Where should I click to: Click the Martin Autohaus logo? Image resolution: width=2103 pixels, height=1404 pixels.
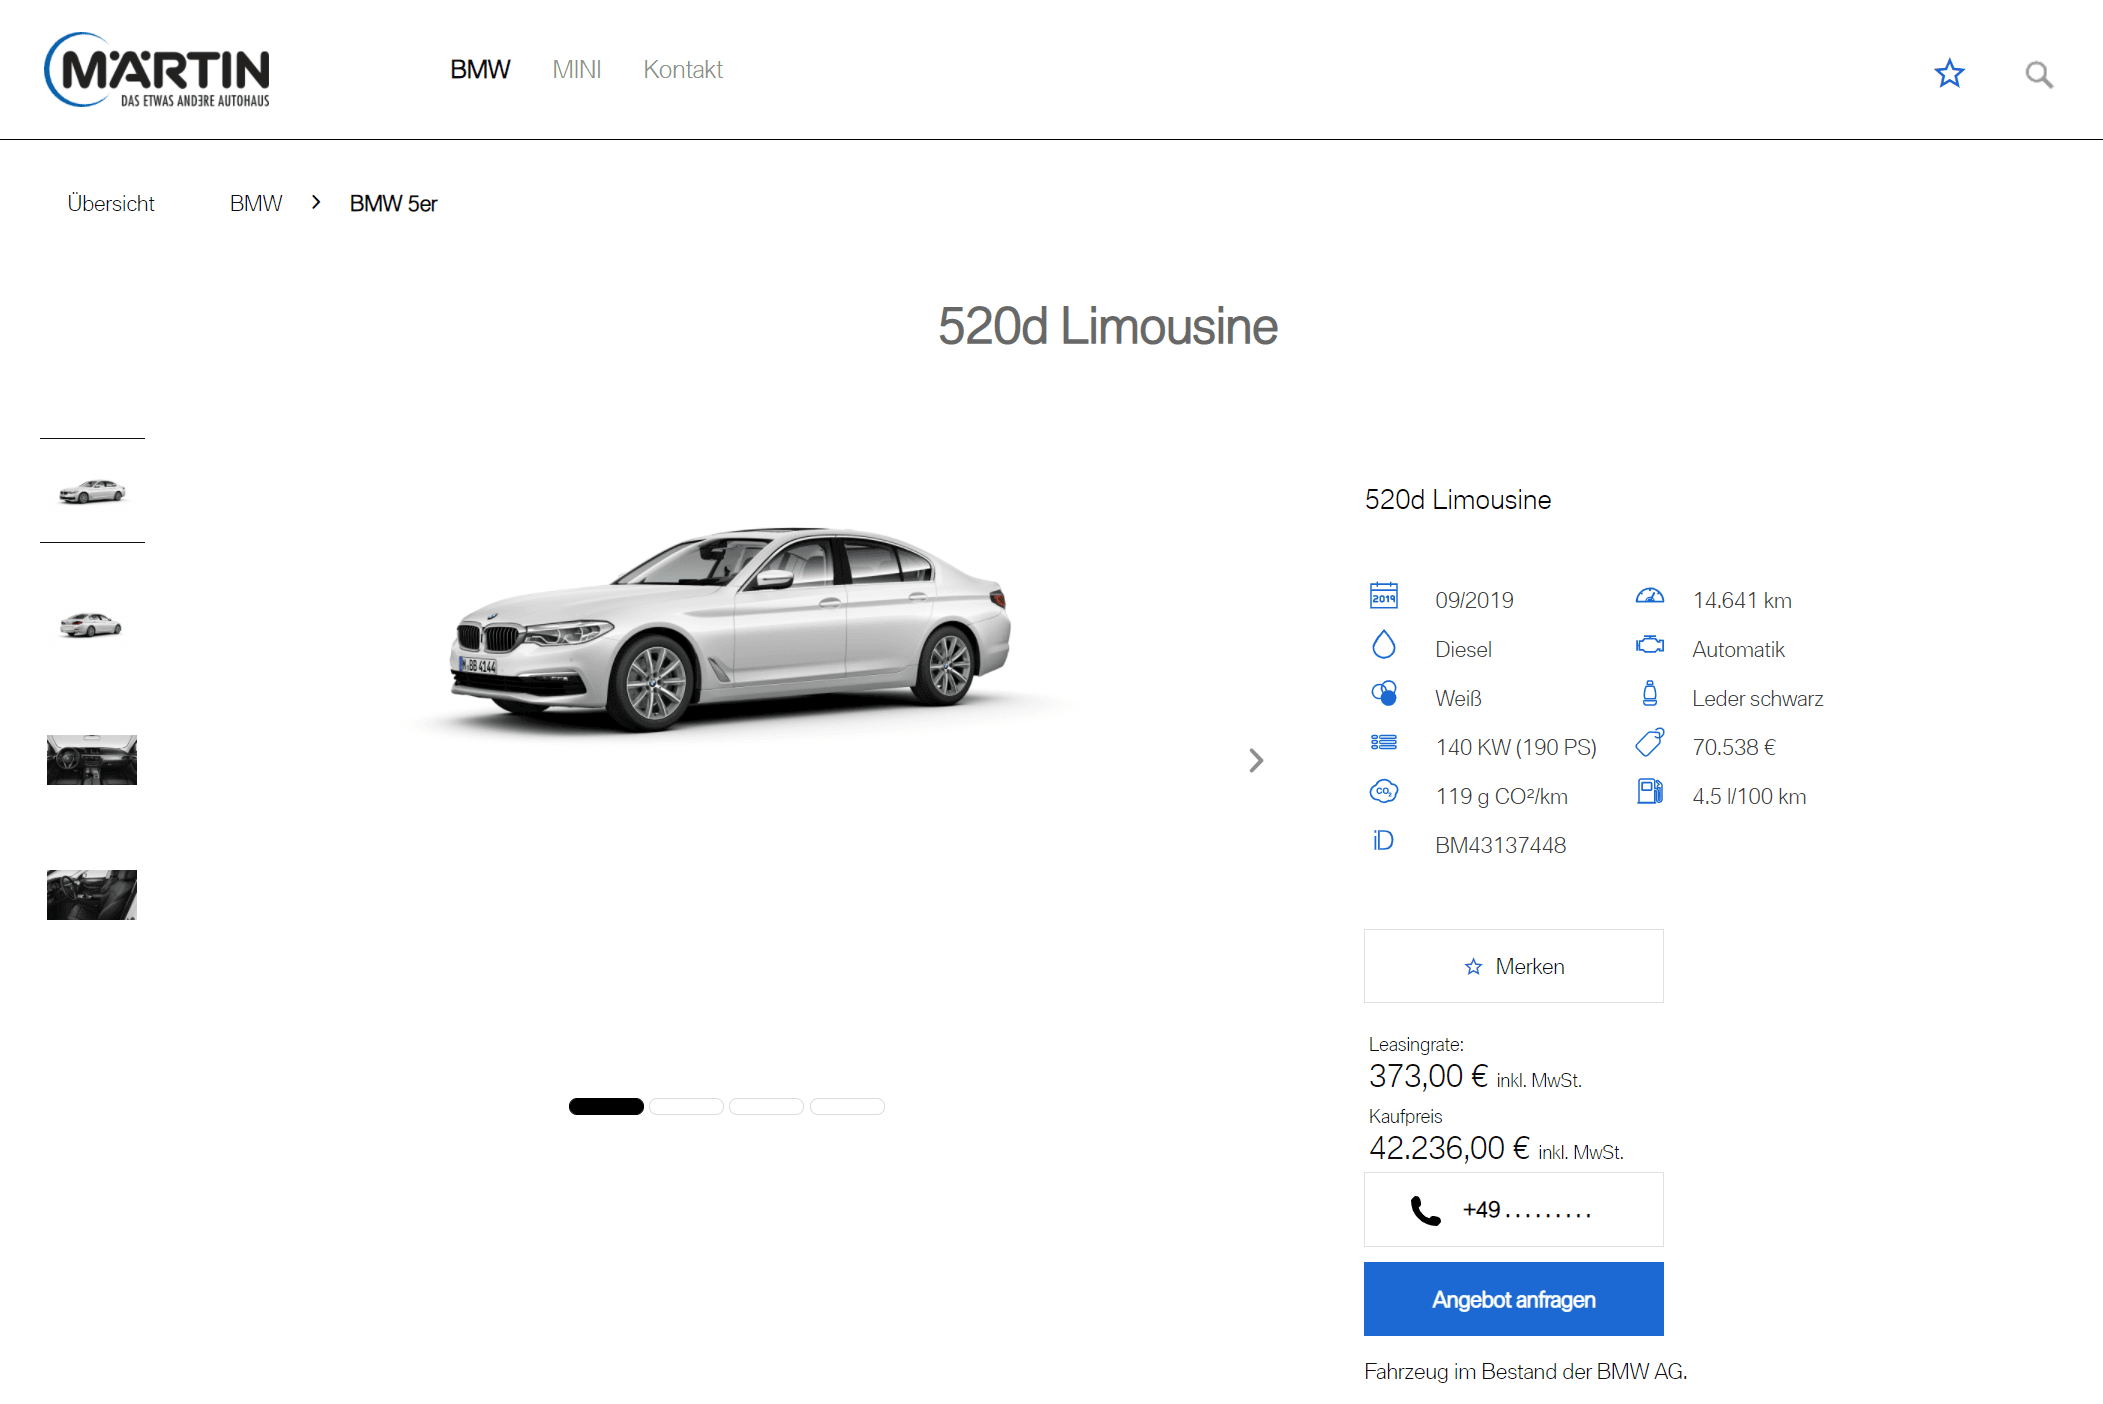point(157,70)
